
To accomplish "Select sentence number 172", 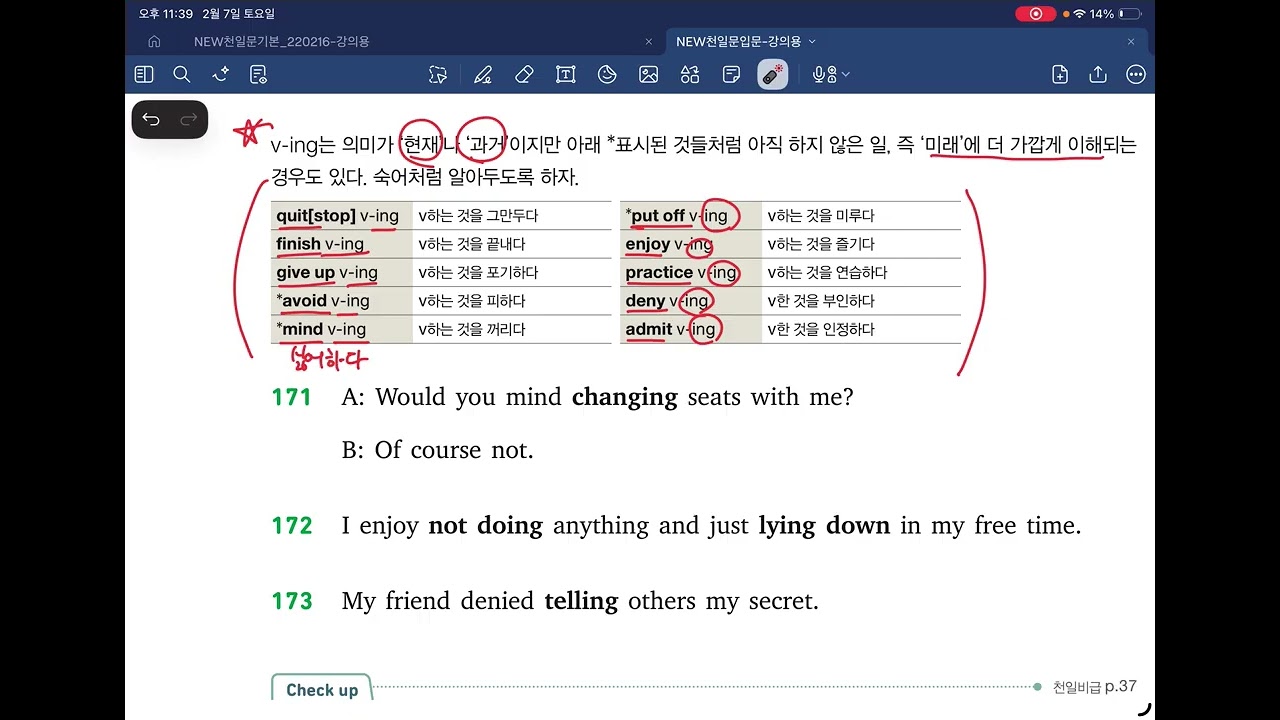I will 292,526.
